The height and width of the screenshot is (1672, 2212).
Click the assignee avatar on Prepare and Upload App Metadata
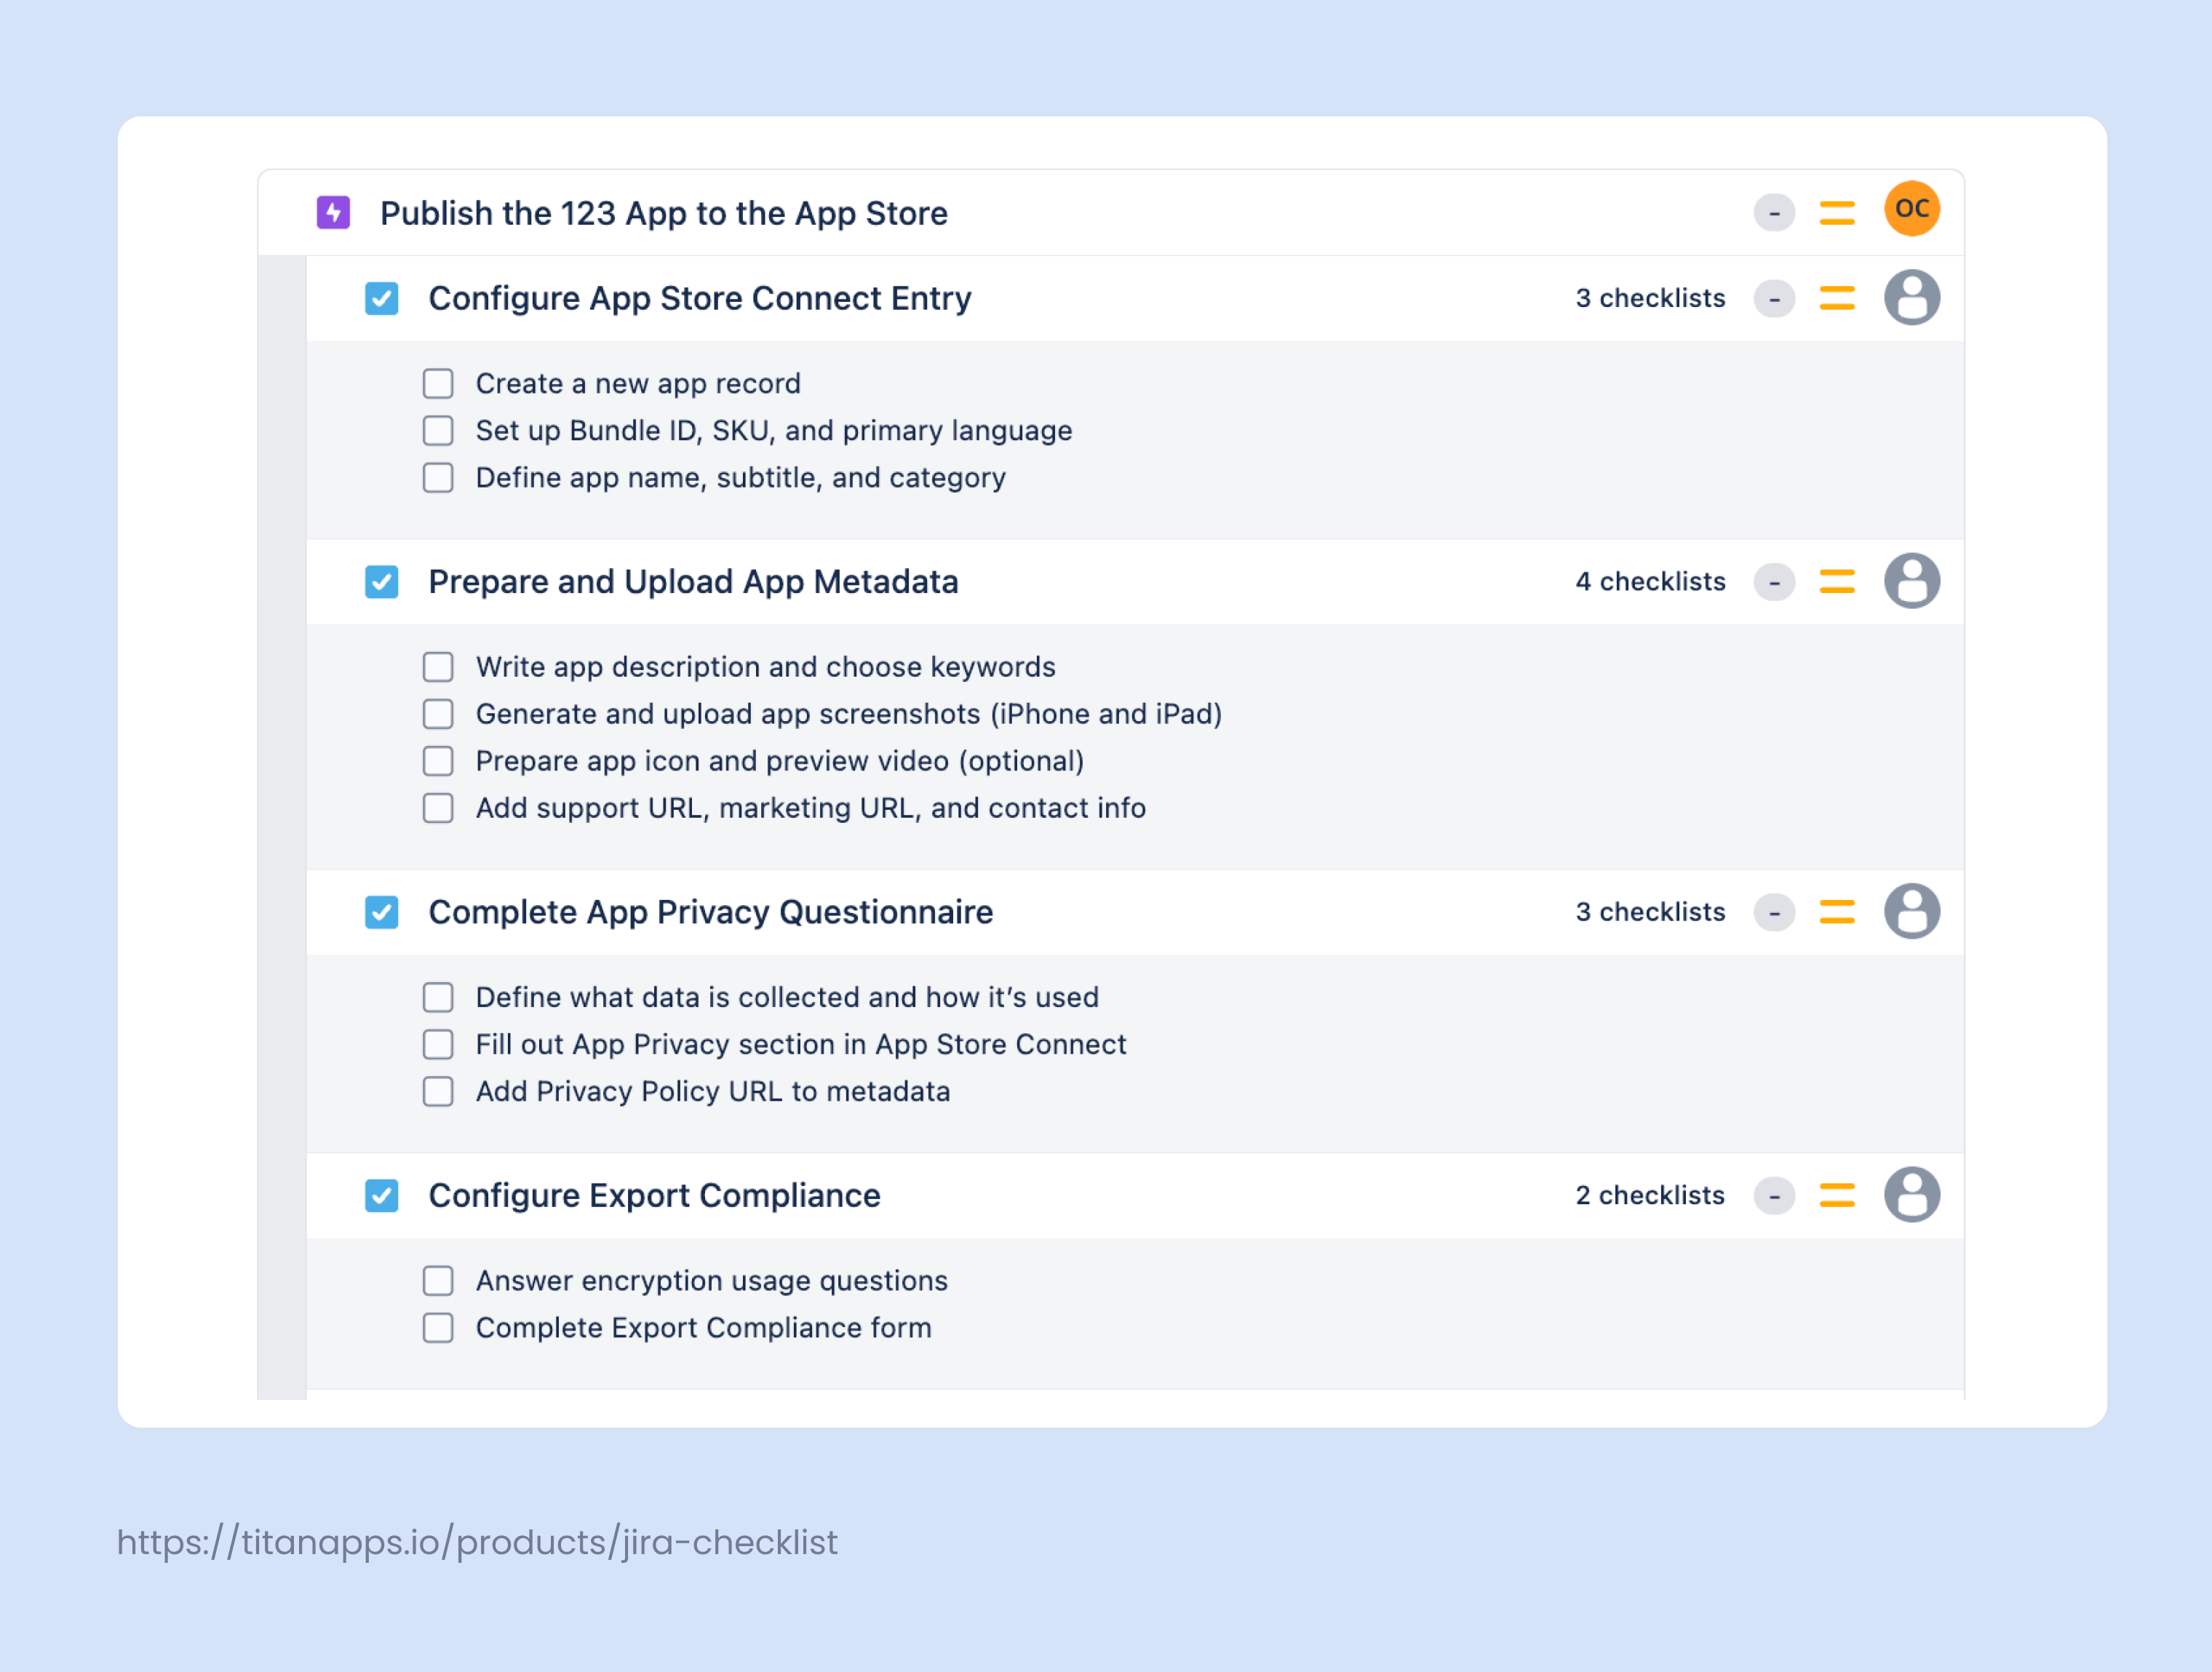1911,581
